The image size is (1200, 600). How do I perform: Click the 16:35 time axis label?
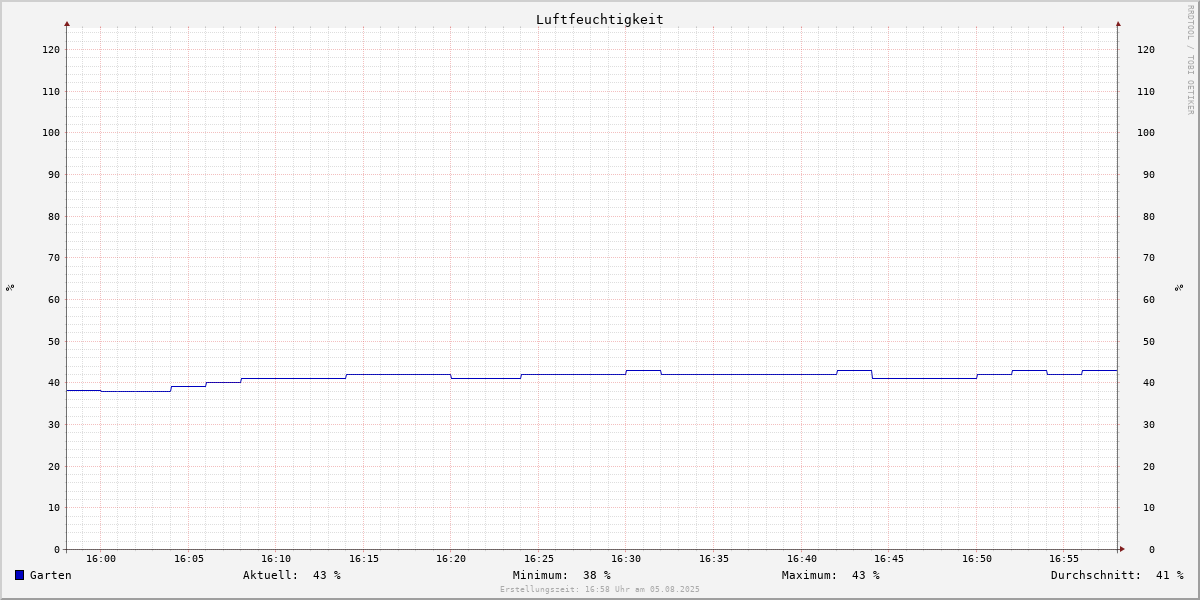(714, 558)
